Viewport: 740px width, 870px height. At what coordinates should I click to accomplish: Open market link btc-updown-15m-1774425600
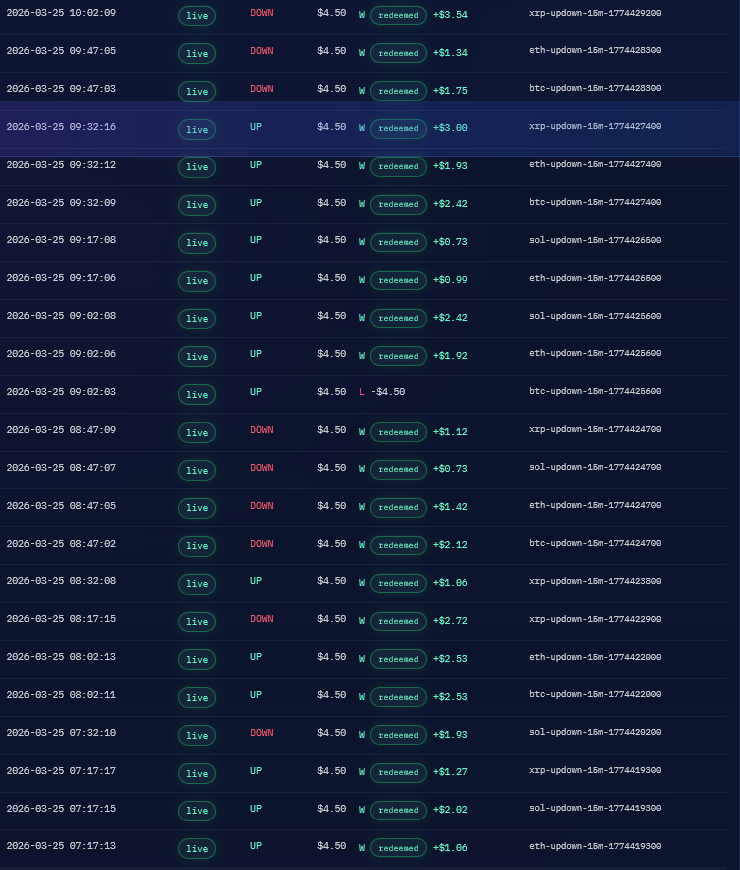[x=595, y=391]
